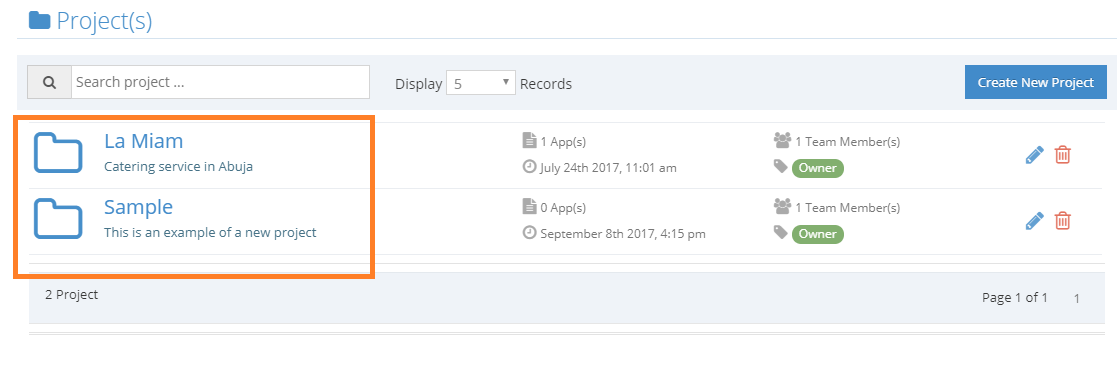
Task: Open the Display records dropdown
Action: (x=481, y=83)
